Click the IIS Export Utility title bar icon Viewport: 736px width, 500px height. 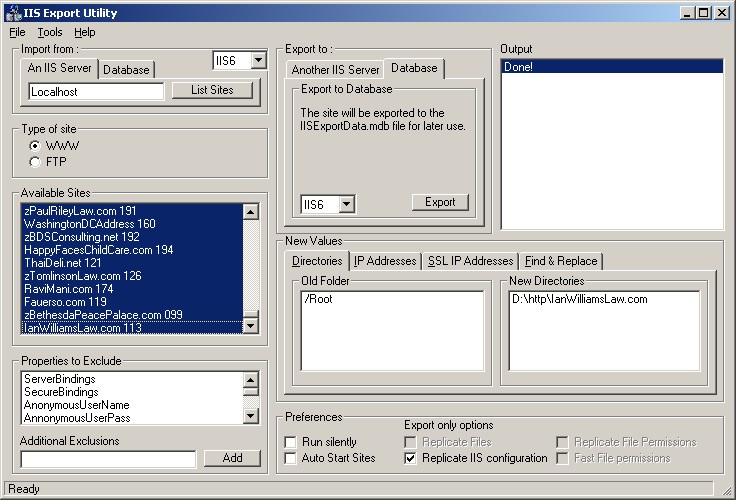(x=12, y=13)
